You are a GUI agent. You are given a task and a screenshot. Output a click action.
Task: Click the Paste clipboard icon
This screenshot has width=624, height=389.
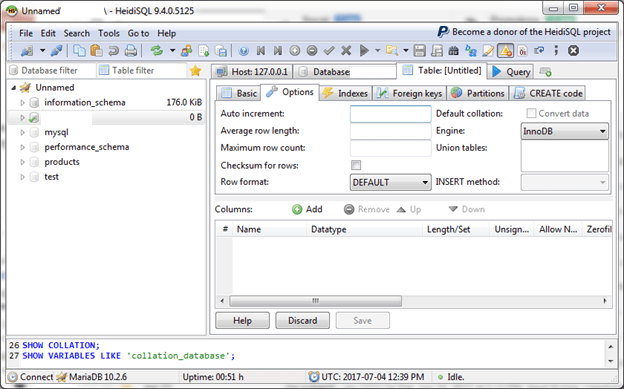(x=96, y=51)
